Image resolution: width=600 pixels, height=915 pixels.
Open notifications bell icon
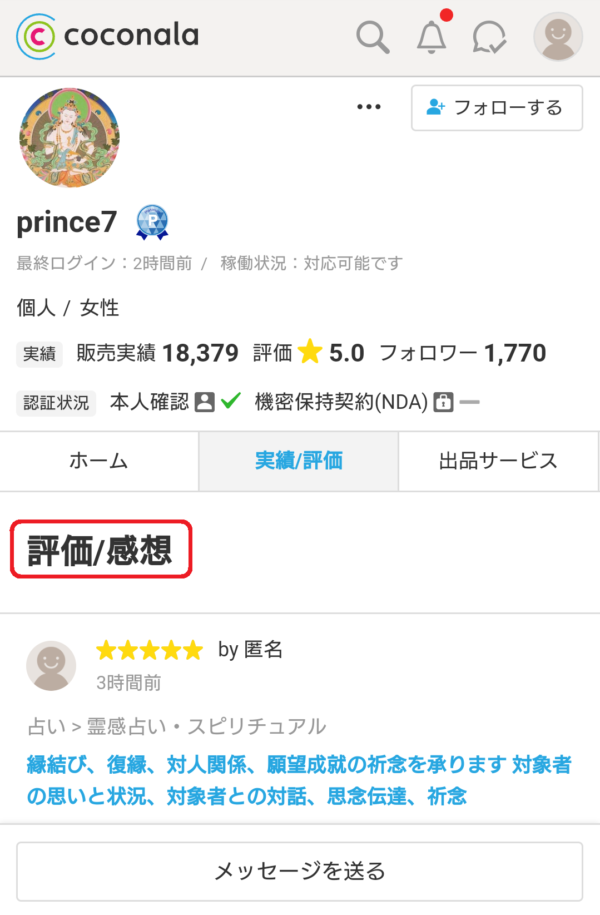[431, 37]
